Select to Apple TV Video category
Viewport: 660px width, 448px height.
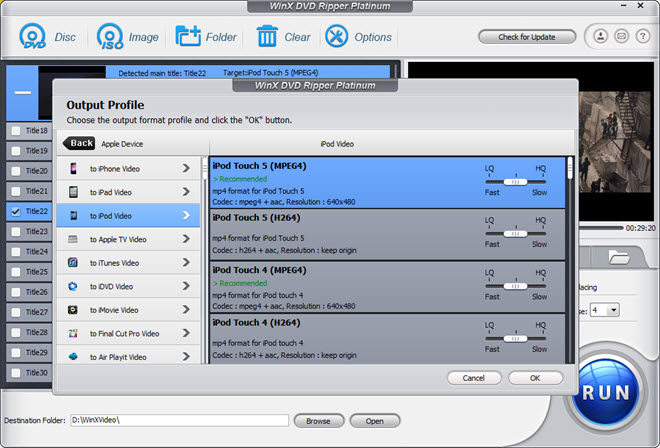click(x=128, y=239)
